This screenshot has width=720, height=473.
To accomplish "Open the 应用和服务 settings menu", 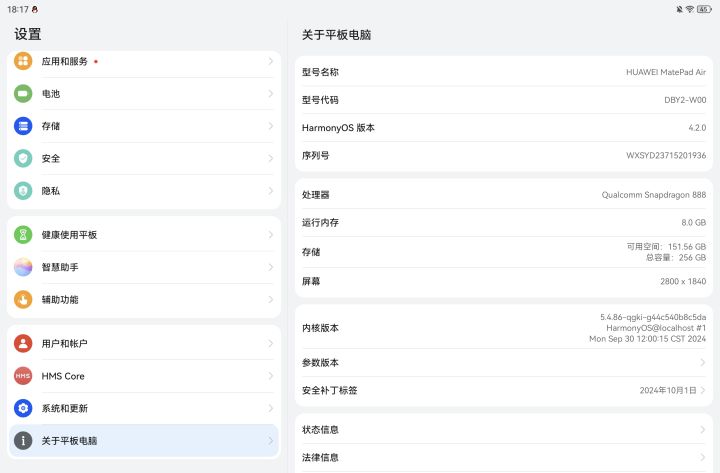I will [x=144, y=61].
